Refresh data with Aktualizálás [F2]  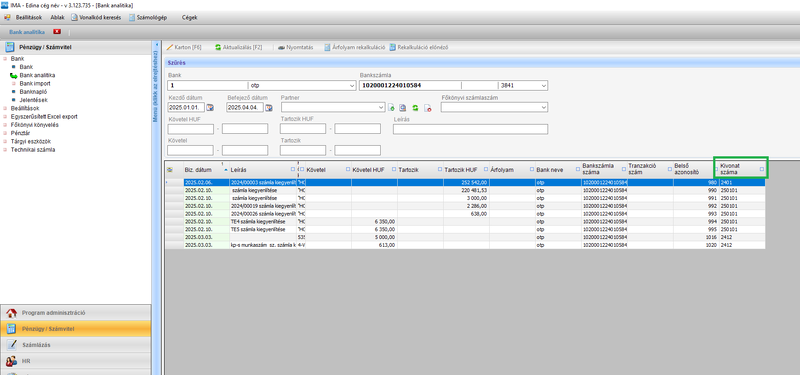pos(238,47)
